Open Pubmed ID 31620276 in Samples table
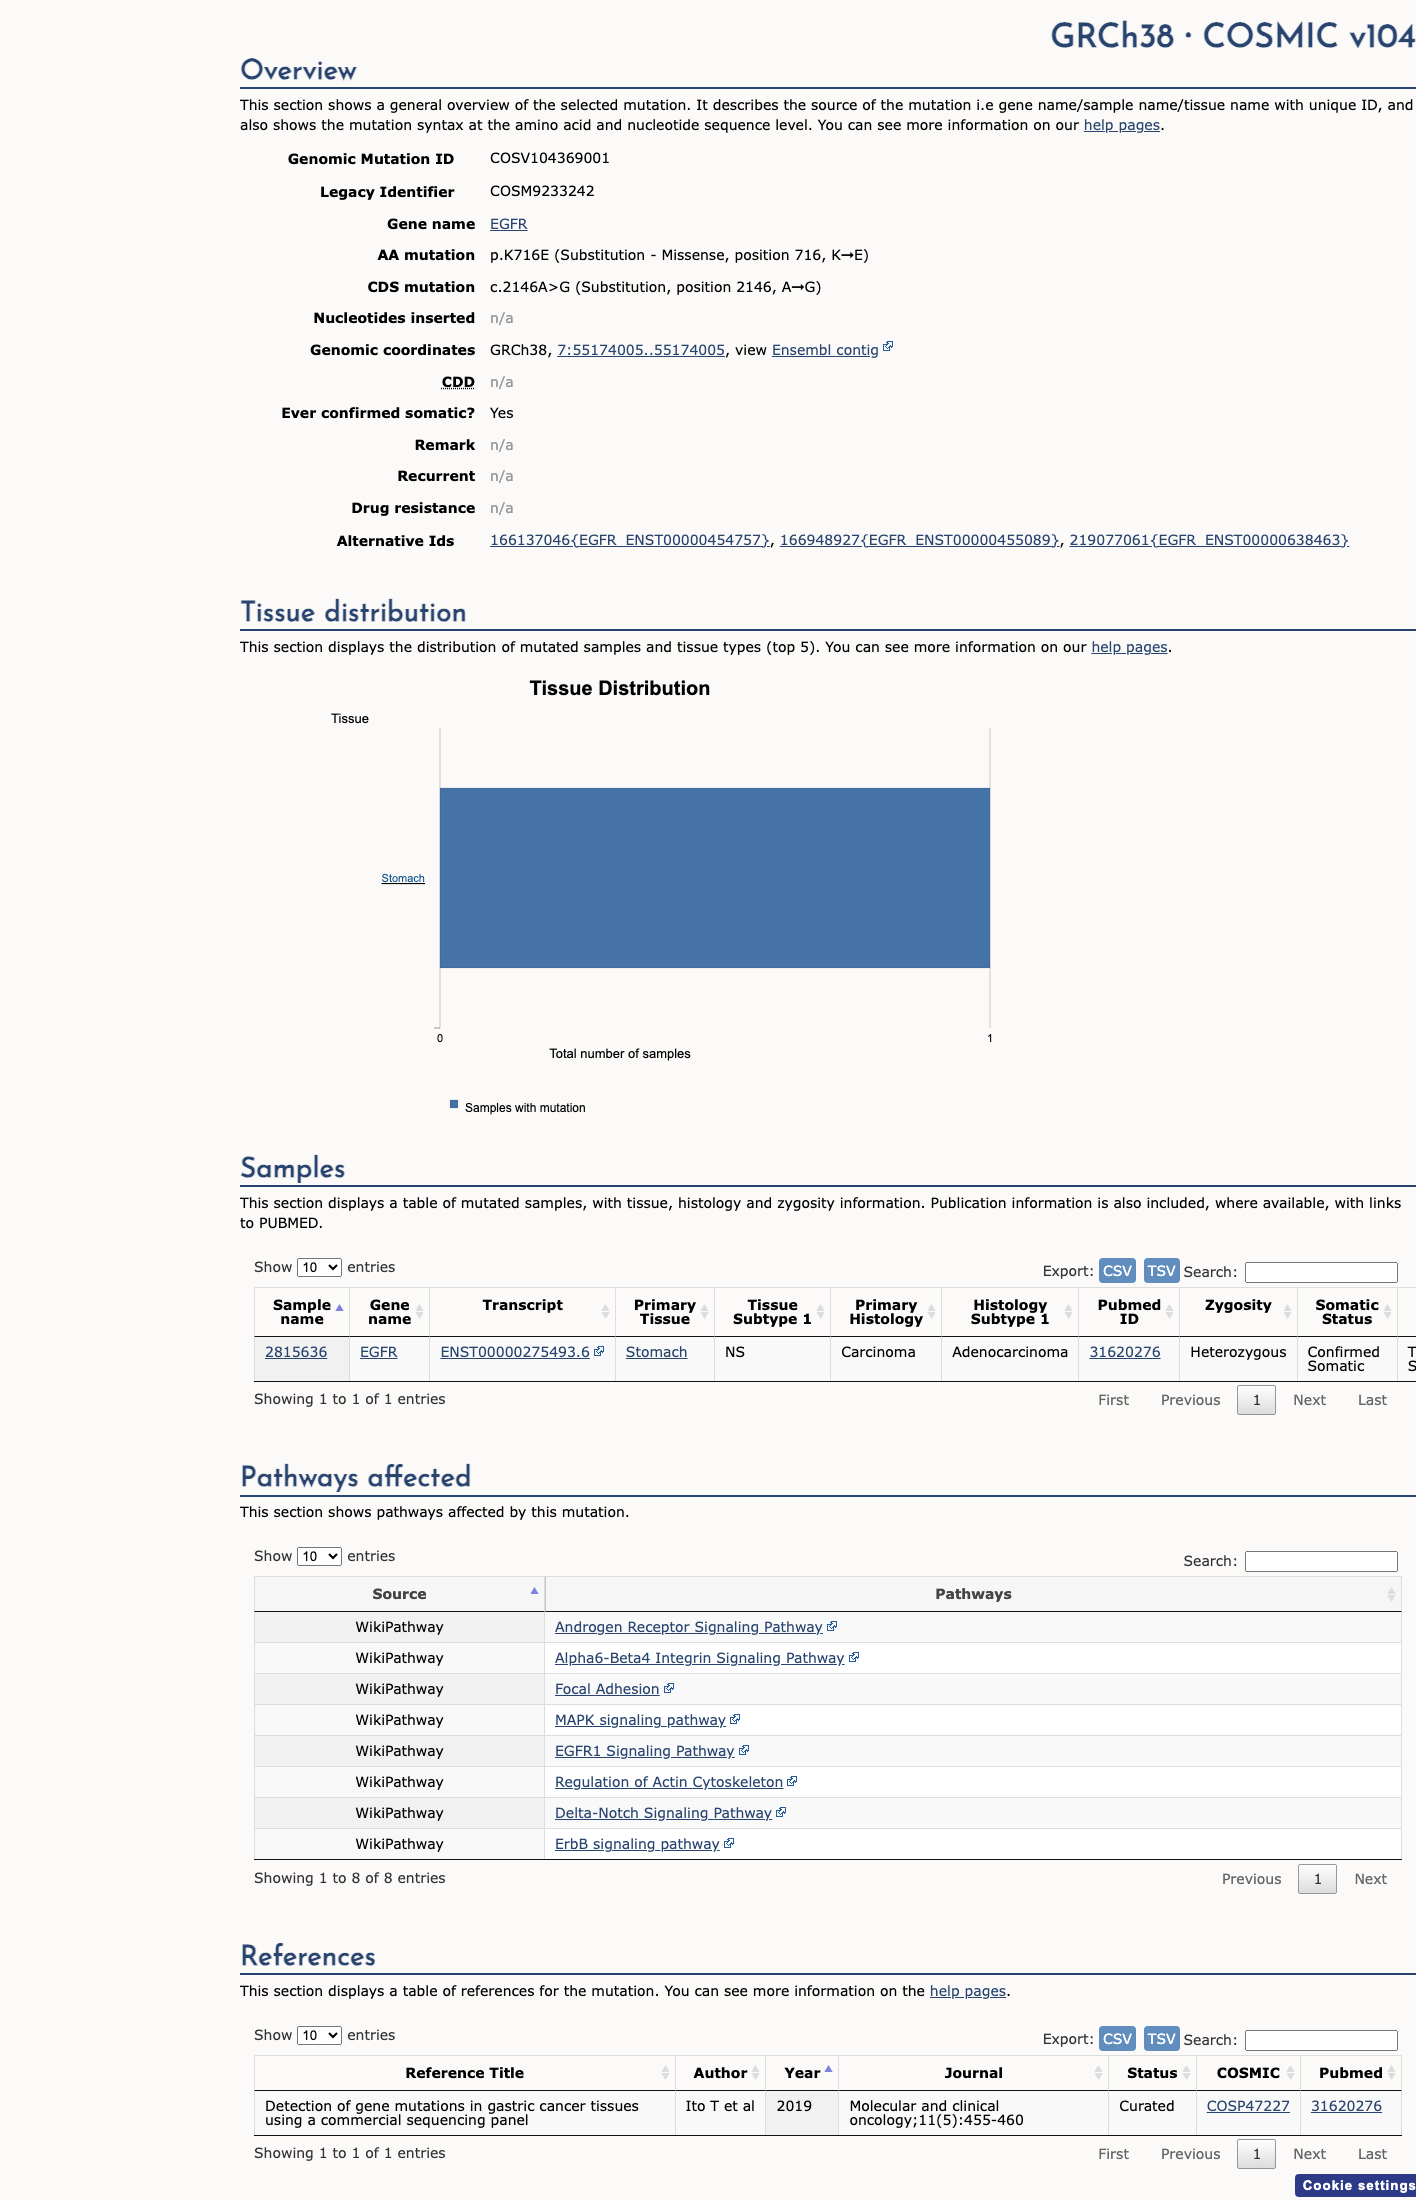The width and height of the screenshot is (1416, 2200). coord(1125,1352)
